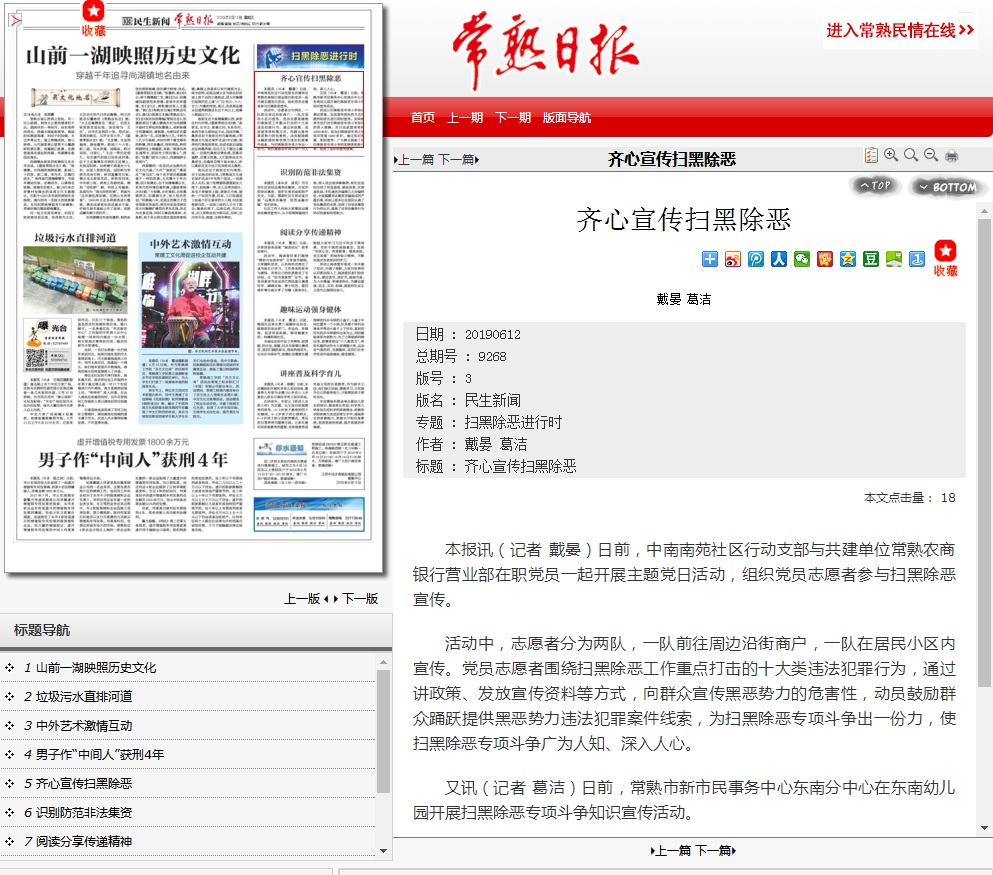Click the headline list scrollbar thumb
Image resolution: width=993 pixels, height=875 pixels.
pyautogui.click(x=383, y=731)
